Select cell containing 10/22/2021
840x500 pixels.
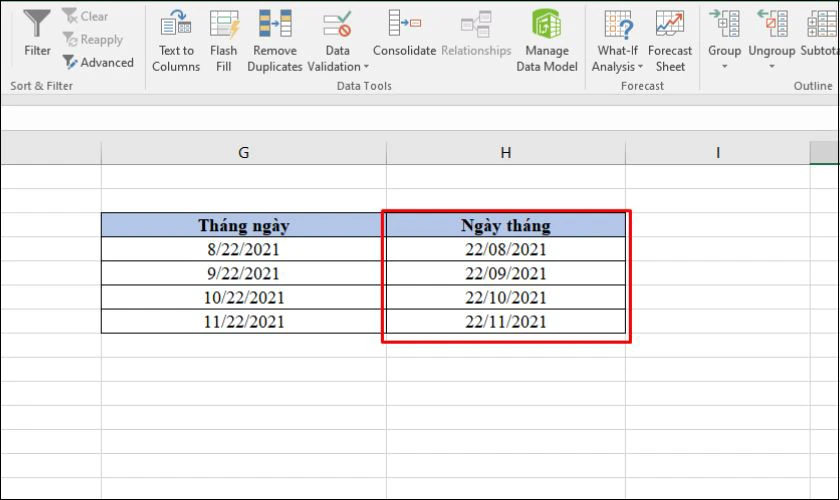point(244,297)
